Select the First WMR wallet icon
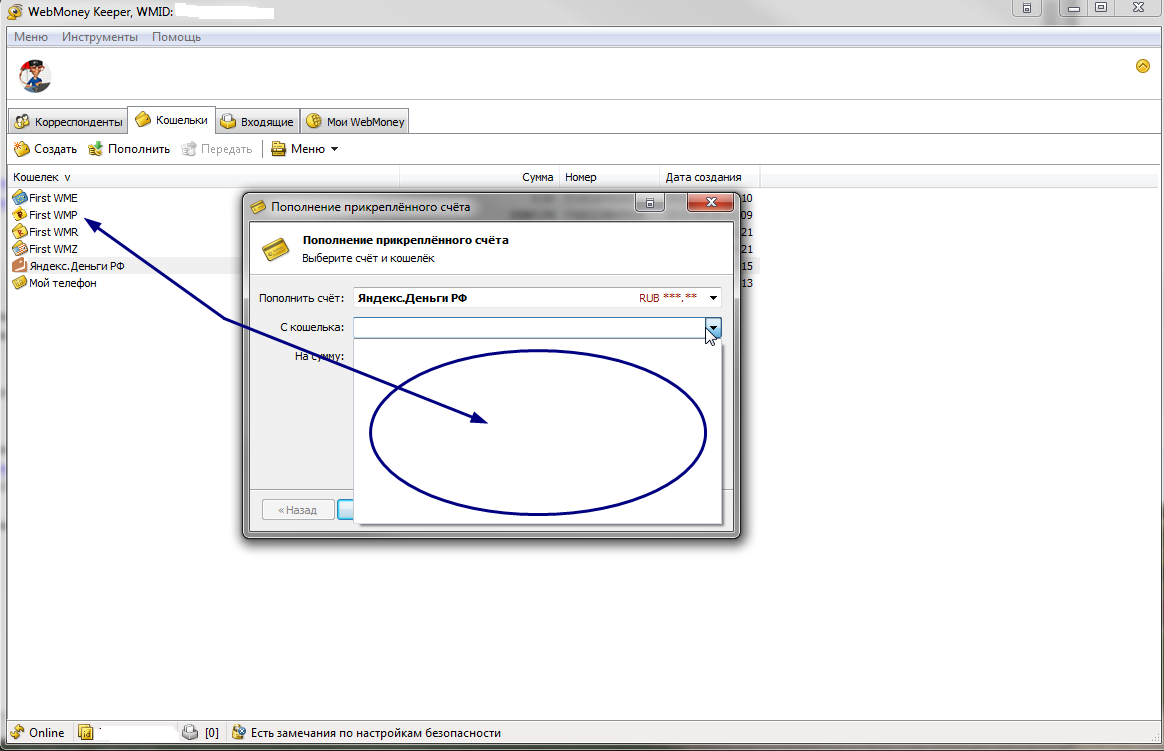The height and width of the screenshot is (751, 1164). tap(20, 232)
